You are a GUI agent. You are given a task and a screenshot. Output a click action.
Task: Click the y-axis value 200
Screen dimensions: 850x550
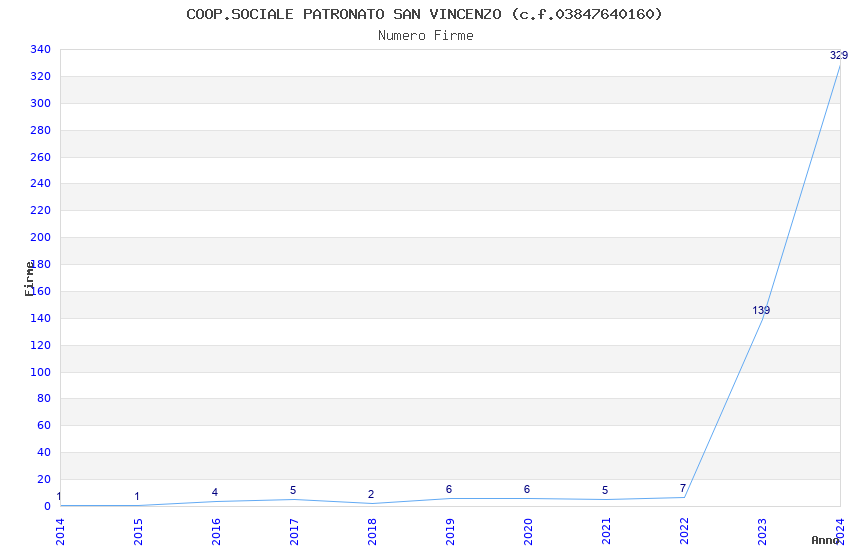(41, 237)
